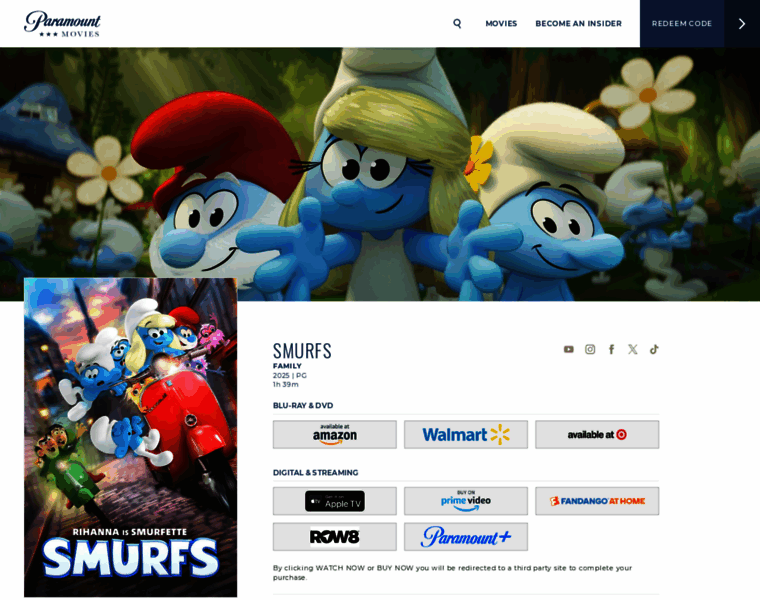Image resolution: width=760 pixels, height=600 pixels.
Task: Select the available at Target button
Action: pyautogui.click(x=597, y=434)
